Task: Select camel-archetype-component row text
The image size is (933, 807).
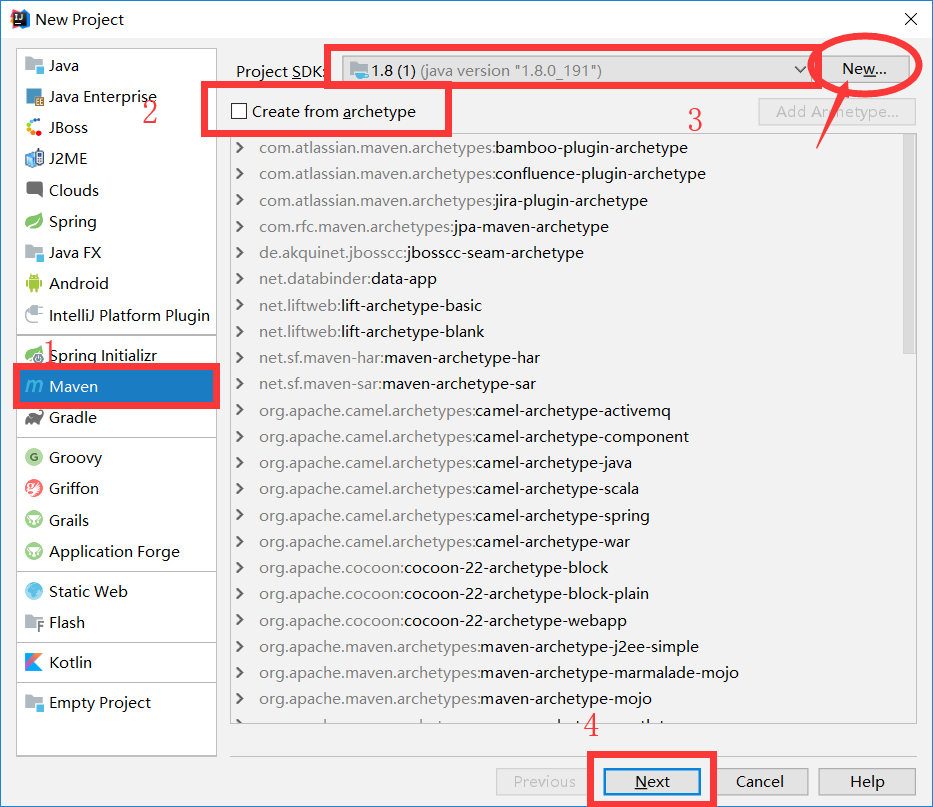Action: [x=474, y=436]
